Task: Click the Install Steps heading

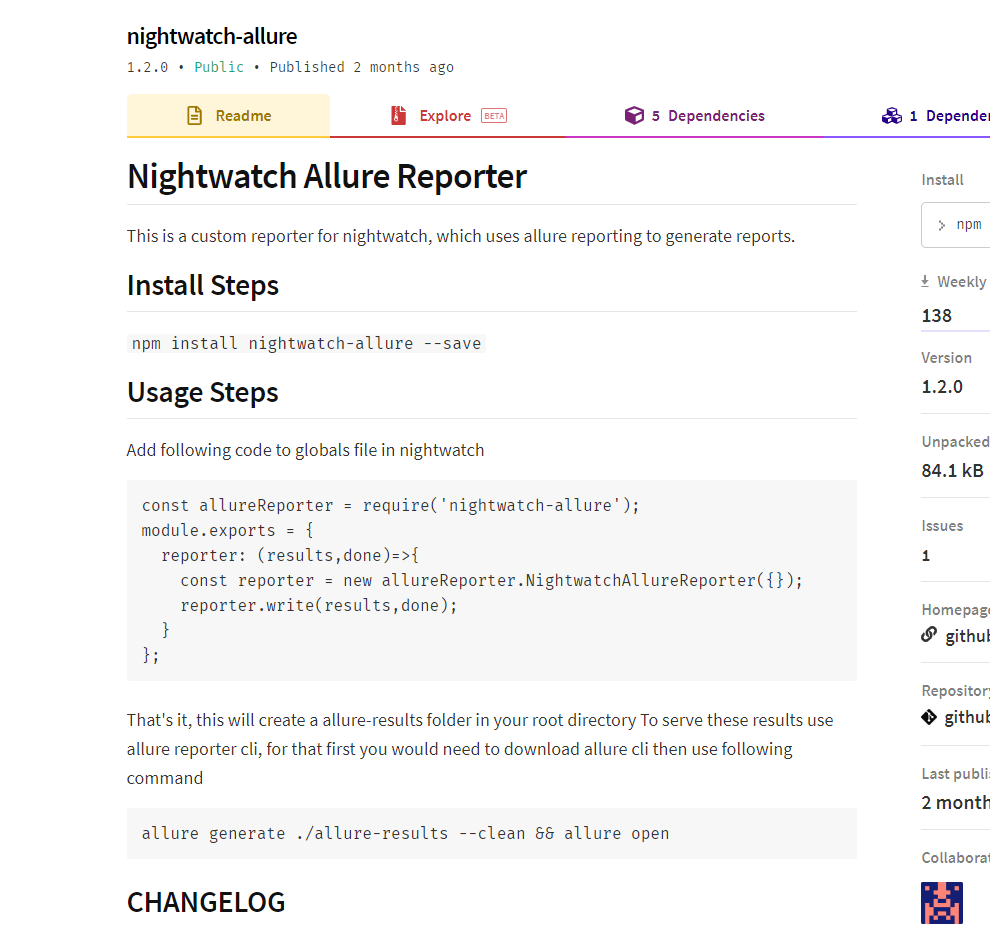Action: [x=203, y=285]
